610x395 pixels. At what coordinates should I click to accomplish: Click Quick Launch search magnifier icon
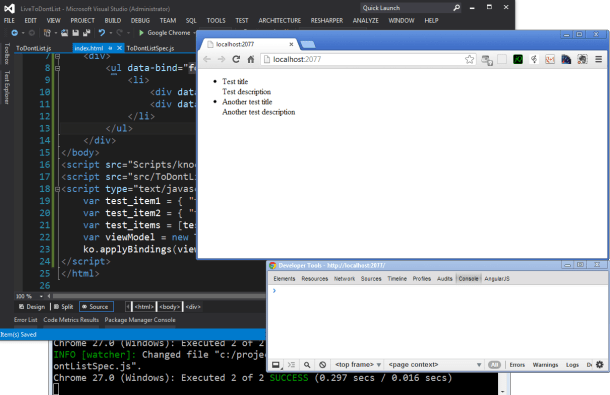click(456, 8)
